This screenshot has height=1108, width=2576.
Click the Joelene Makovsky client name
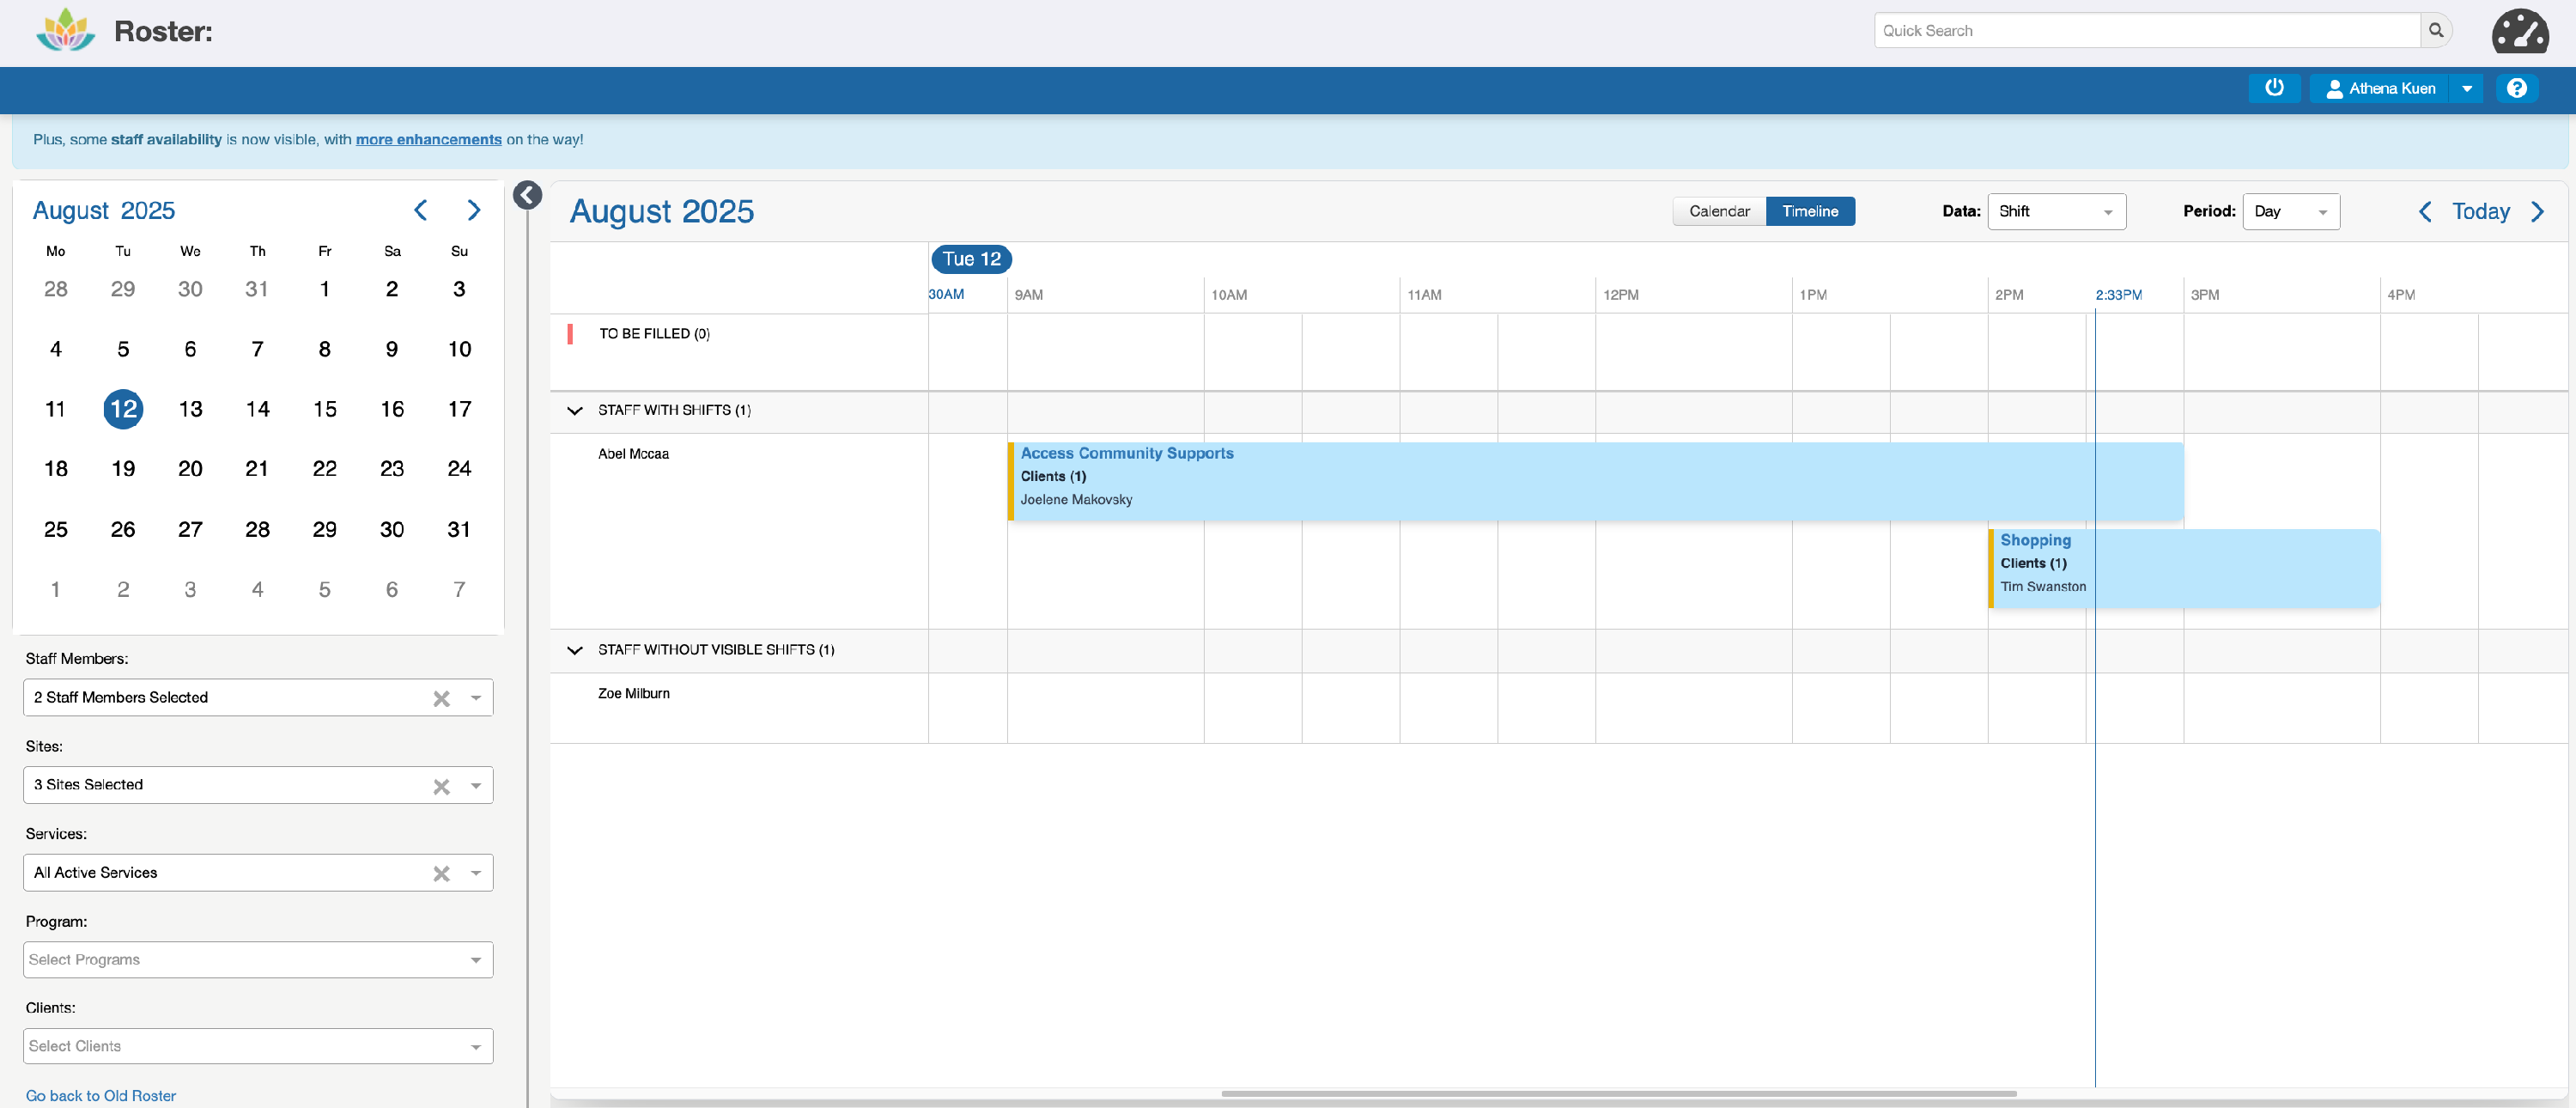[x=1076, y=500]
